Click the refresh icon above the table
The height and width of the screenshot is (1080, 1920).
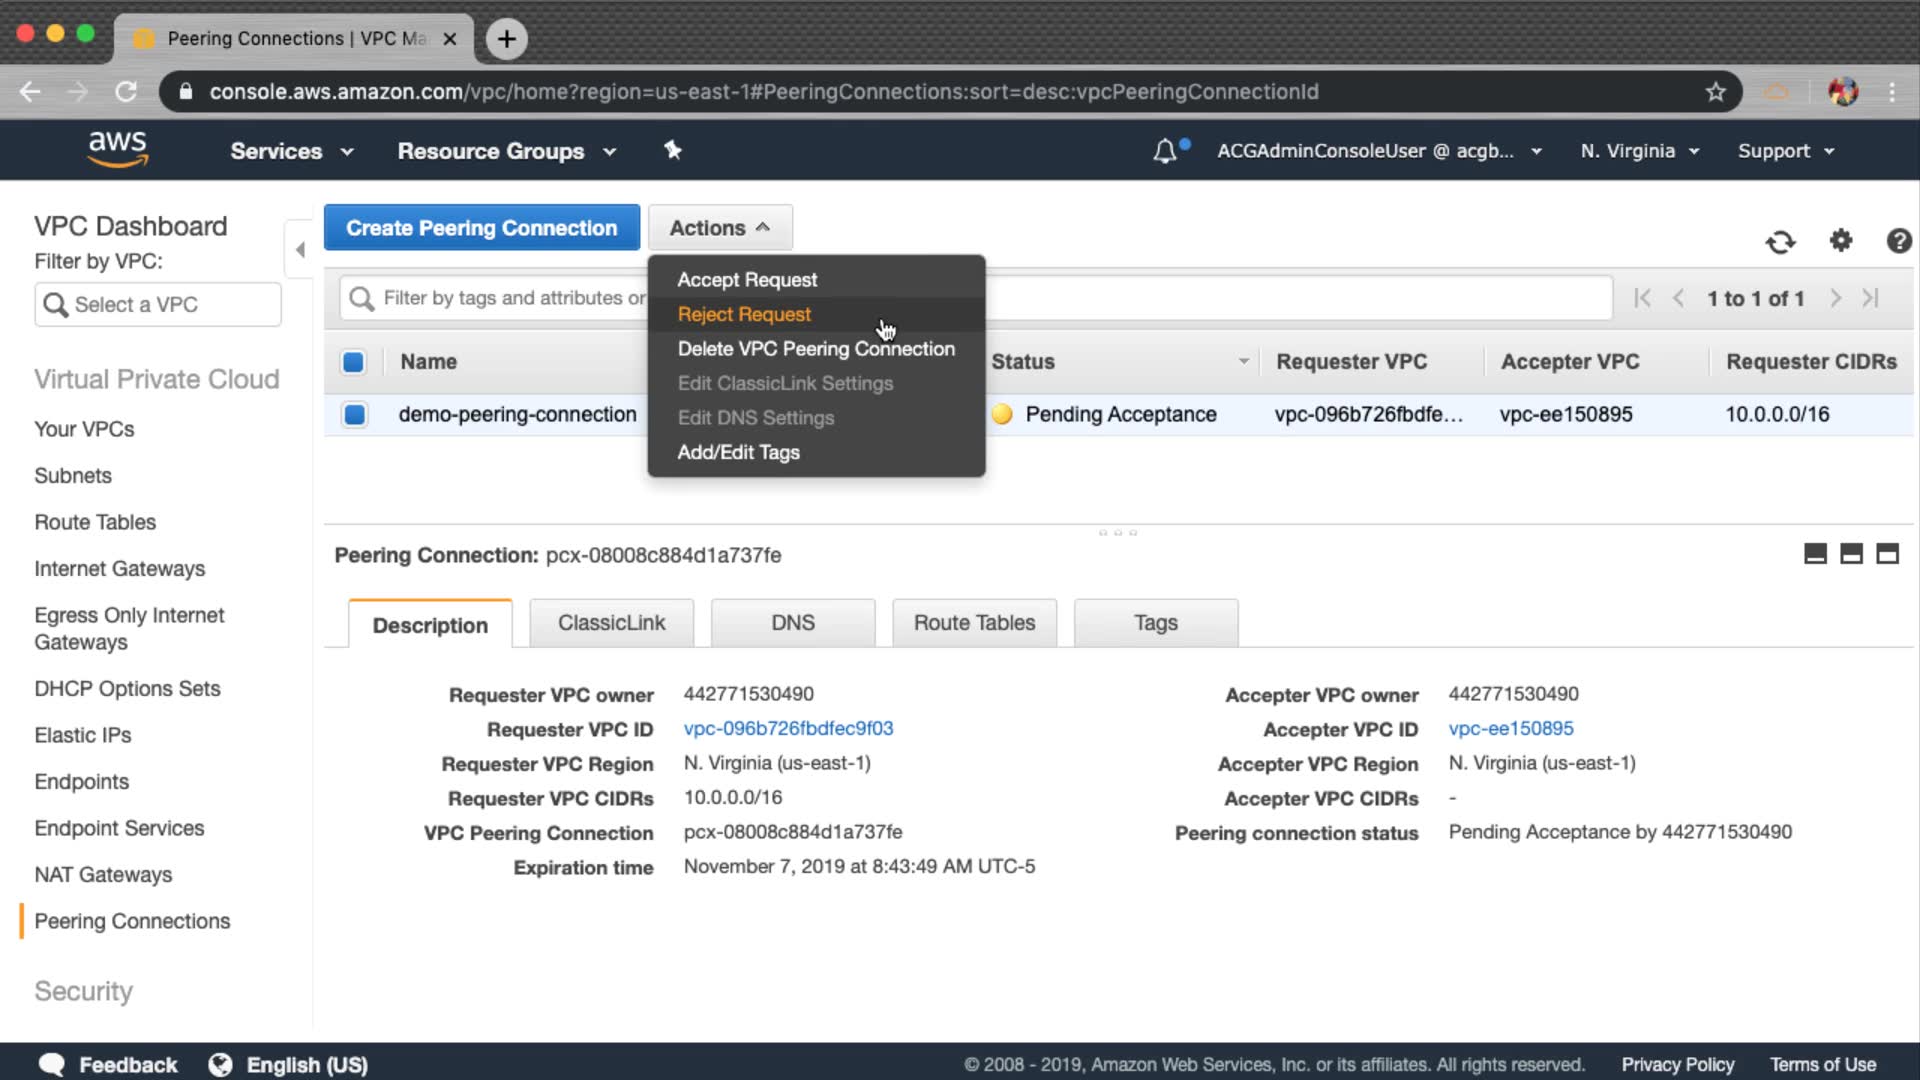[1780, 242]
